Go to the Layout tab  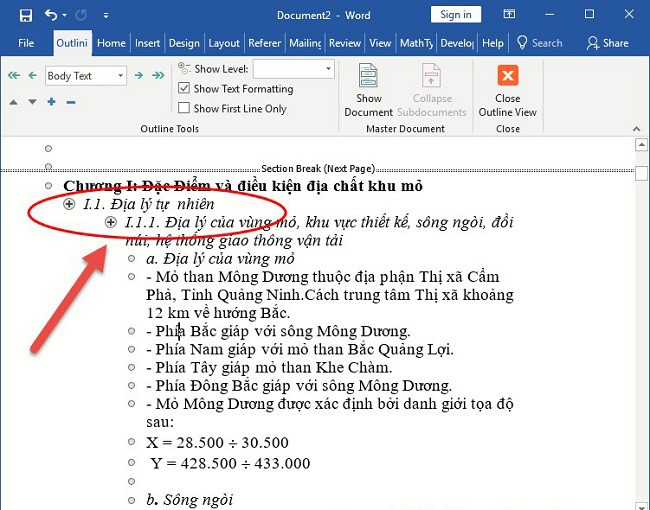(224, 43)
